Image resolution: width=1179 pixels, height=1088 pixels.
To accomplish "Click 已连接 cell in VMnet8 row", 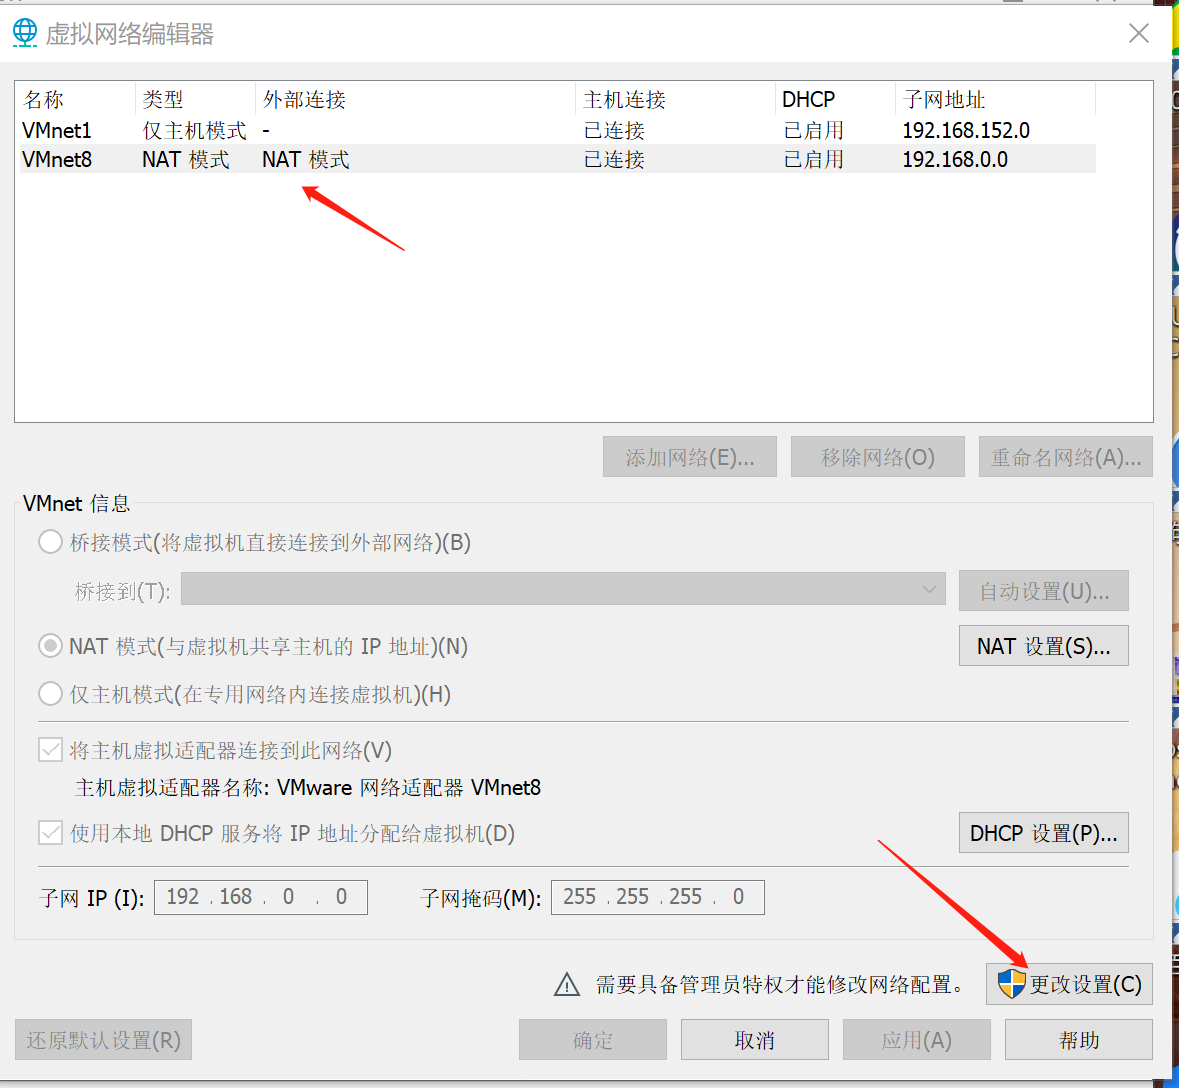I will [614, 159].
